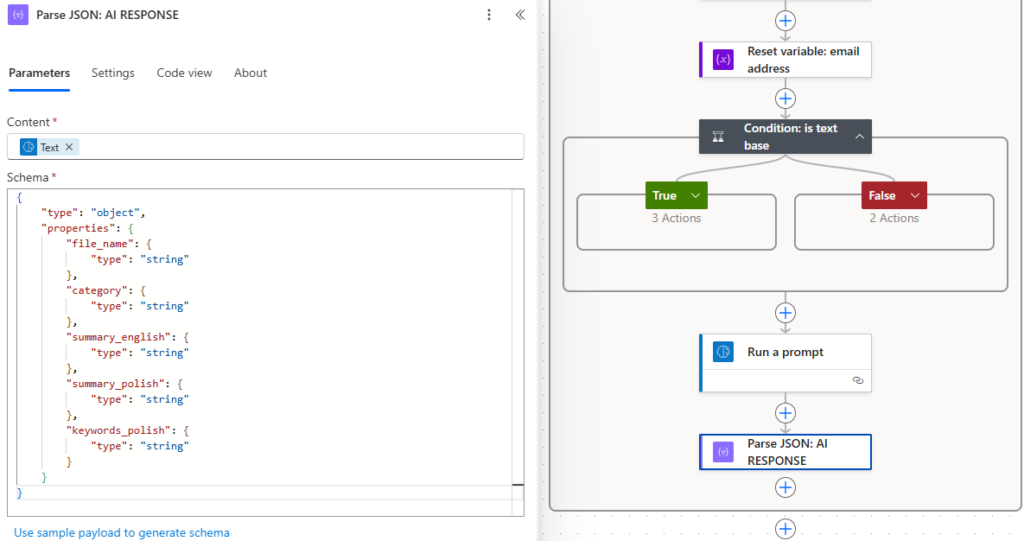This screenshot has width=1024, height=541.
Task: Click the "category" key in schema
Action: [x=99, y=290]
